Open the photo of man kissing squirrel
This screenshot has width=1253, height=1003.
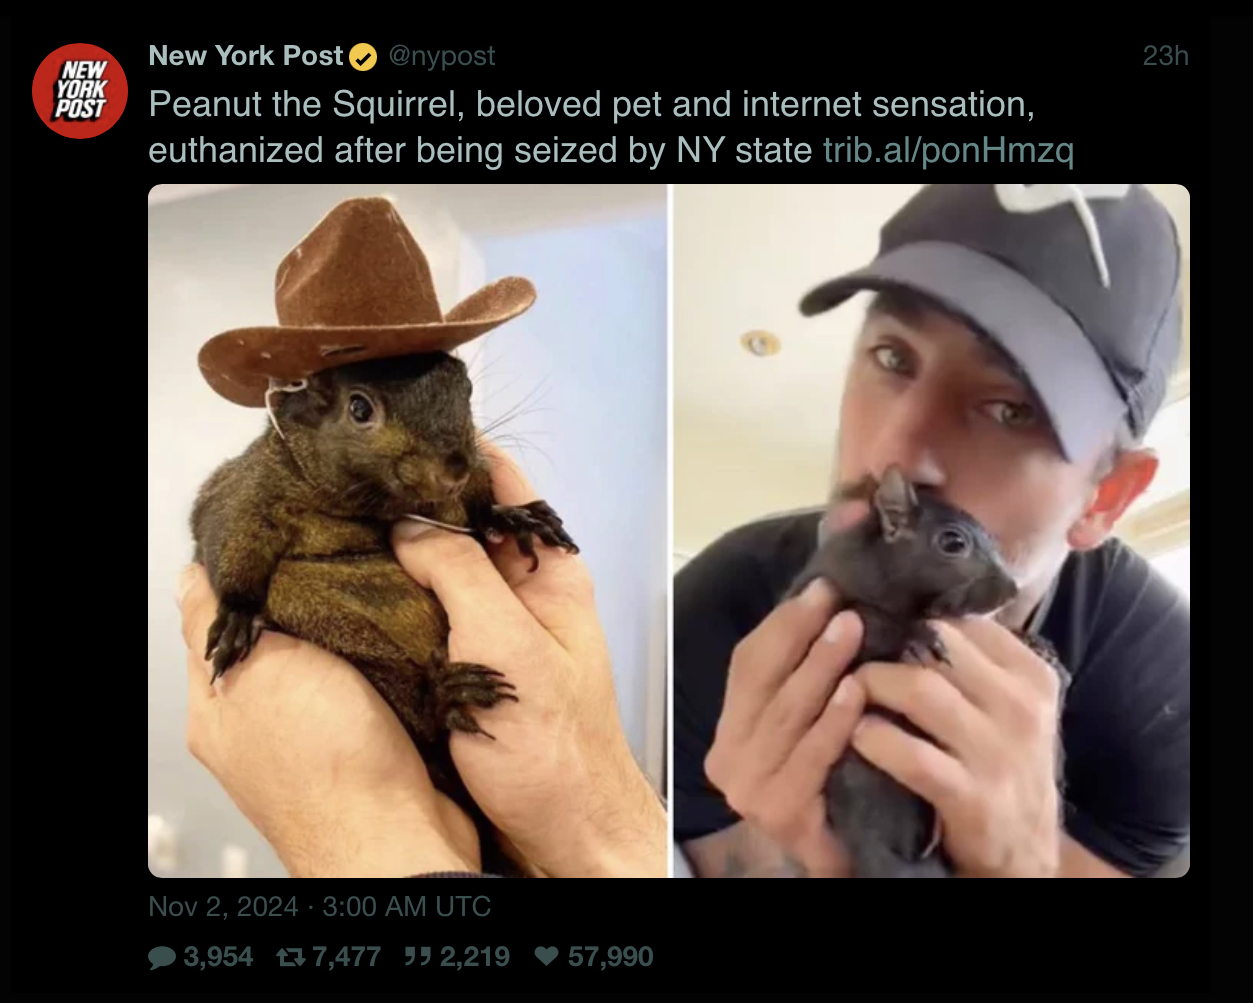931,531
